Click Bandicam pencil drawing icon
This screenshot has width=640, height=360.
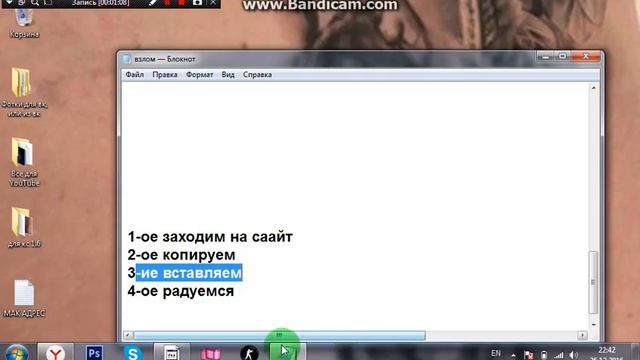[152, 3]
